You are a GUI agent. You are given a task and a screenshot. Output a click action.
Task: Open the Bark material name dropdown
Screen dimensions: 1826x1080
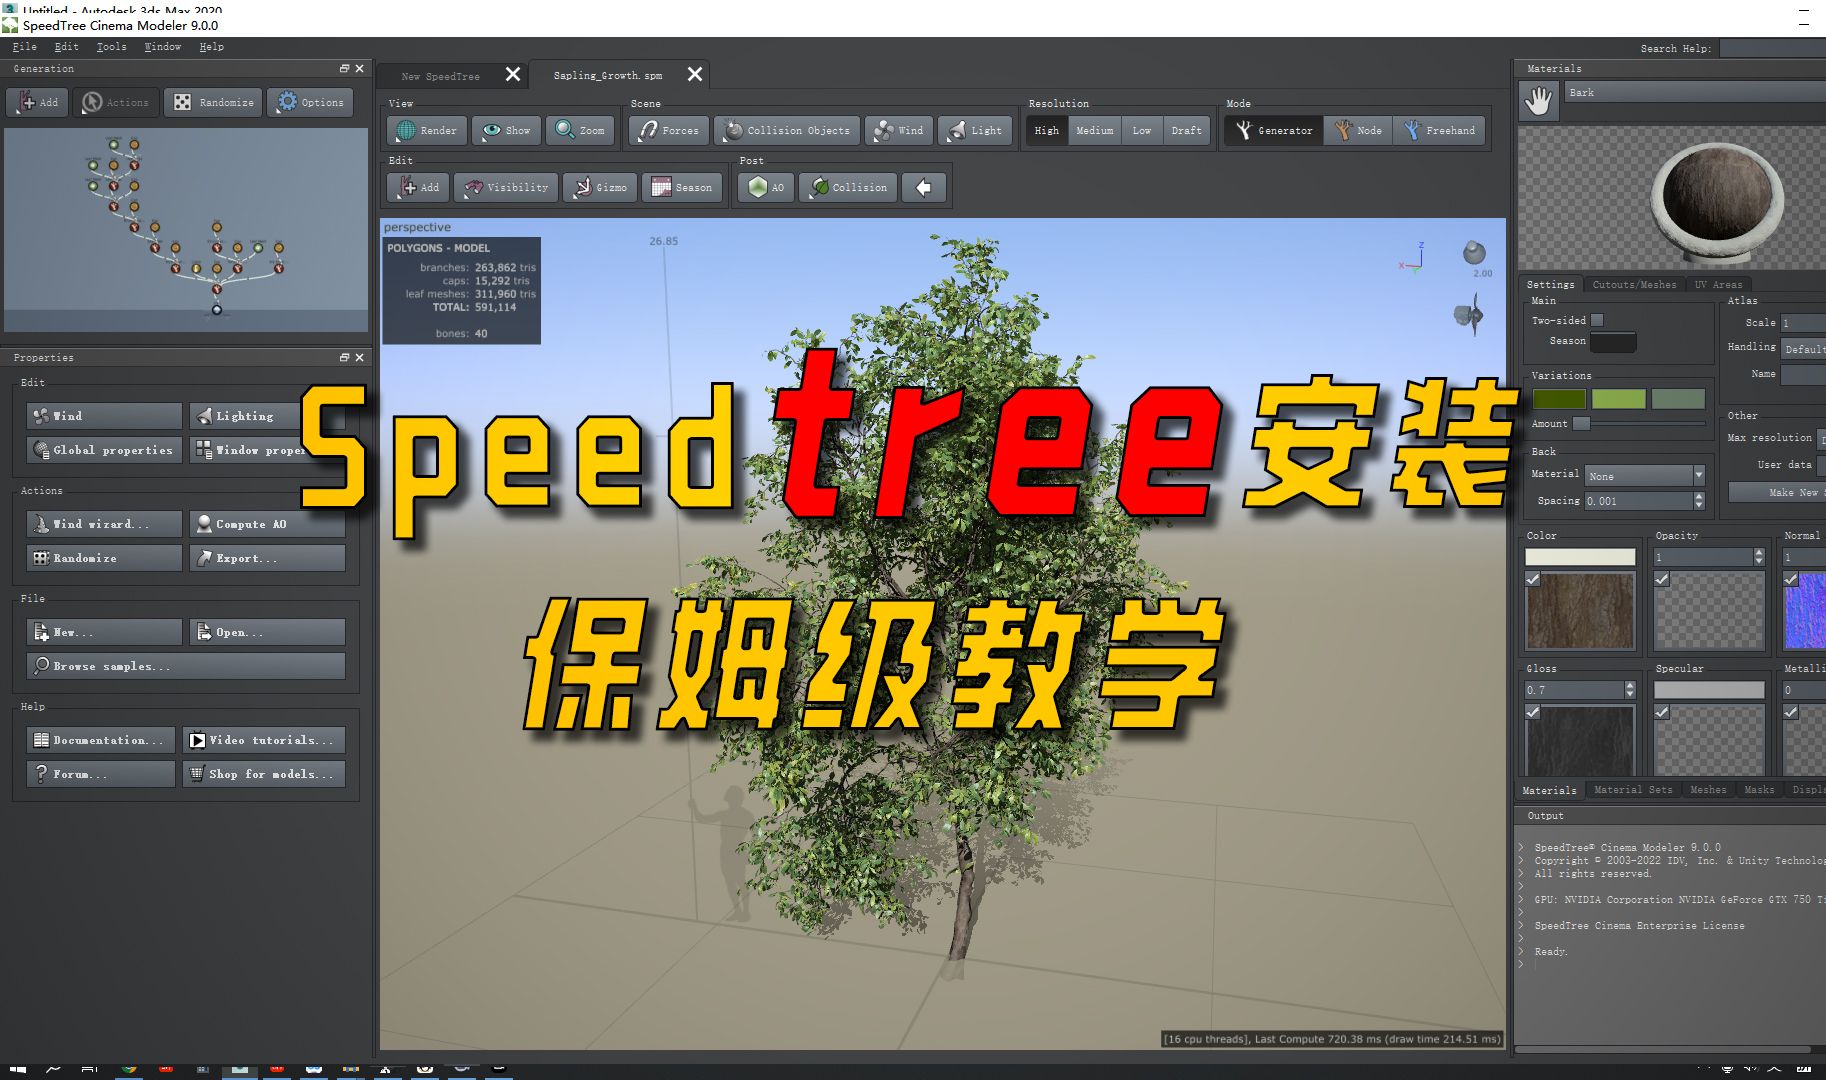(1695, 92)
